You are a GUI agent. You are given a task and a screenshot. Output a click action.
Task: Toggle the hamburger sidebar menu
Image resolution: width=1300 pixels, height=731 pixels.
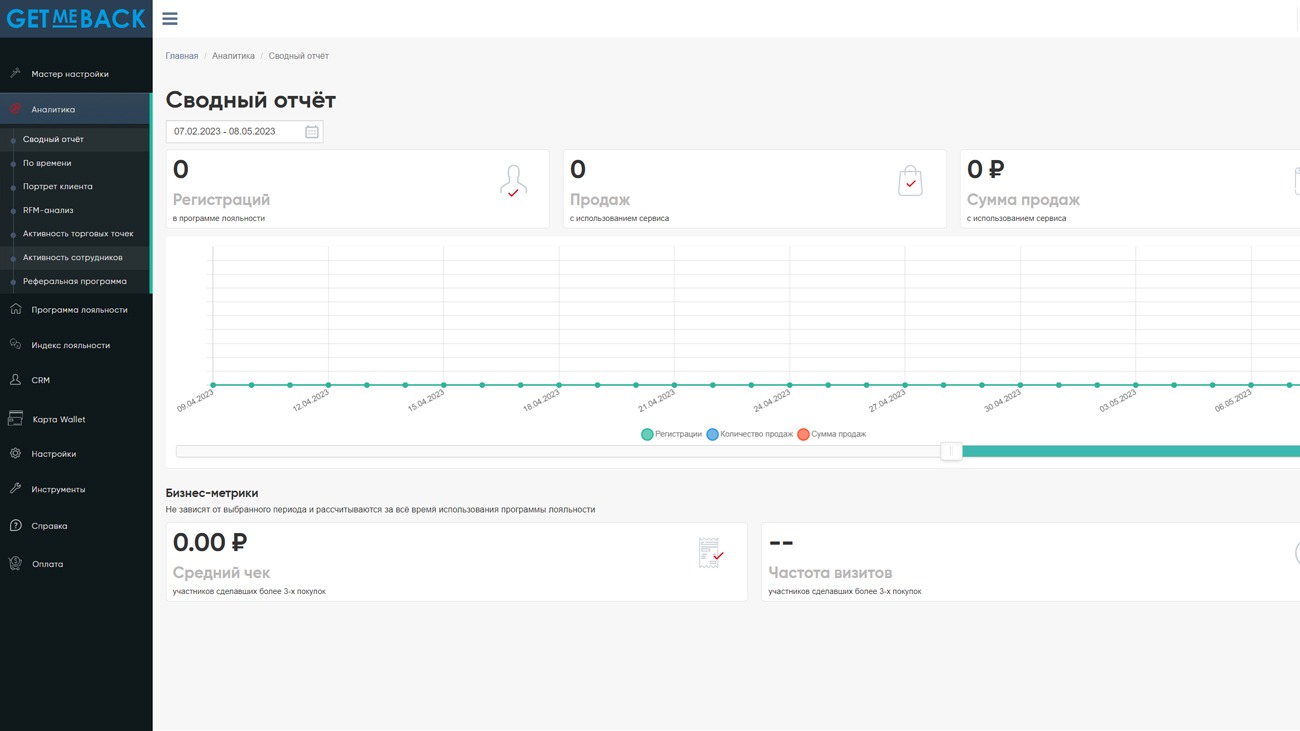pyautogui.click(x=170, y=19)
